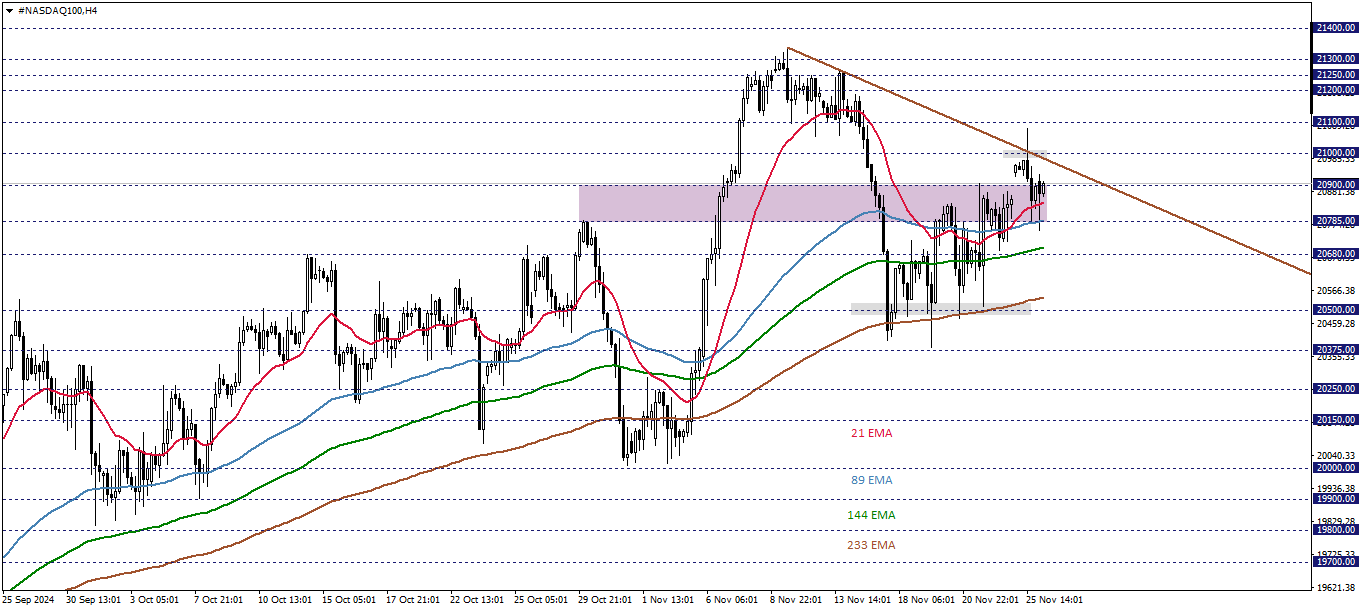The width and height of the screenshot is (1362, 611).
Task: Click the 25 Nov 14:01 time label
Action: coord(1054,600)
